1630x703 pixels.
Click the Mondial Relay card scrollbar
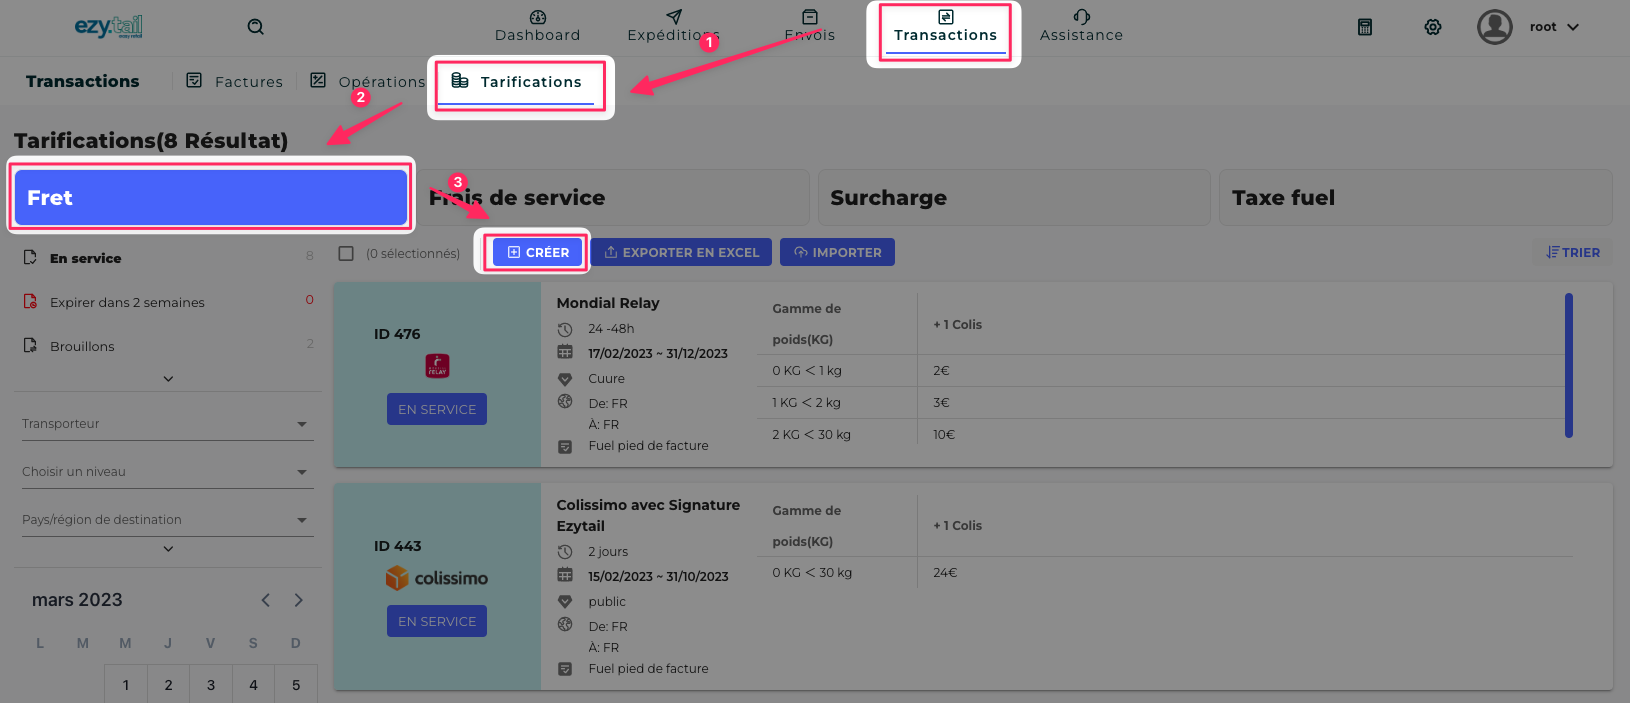pos(1569,365)
